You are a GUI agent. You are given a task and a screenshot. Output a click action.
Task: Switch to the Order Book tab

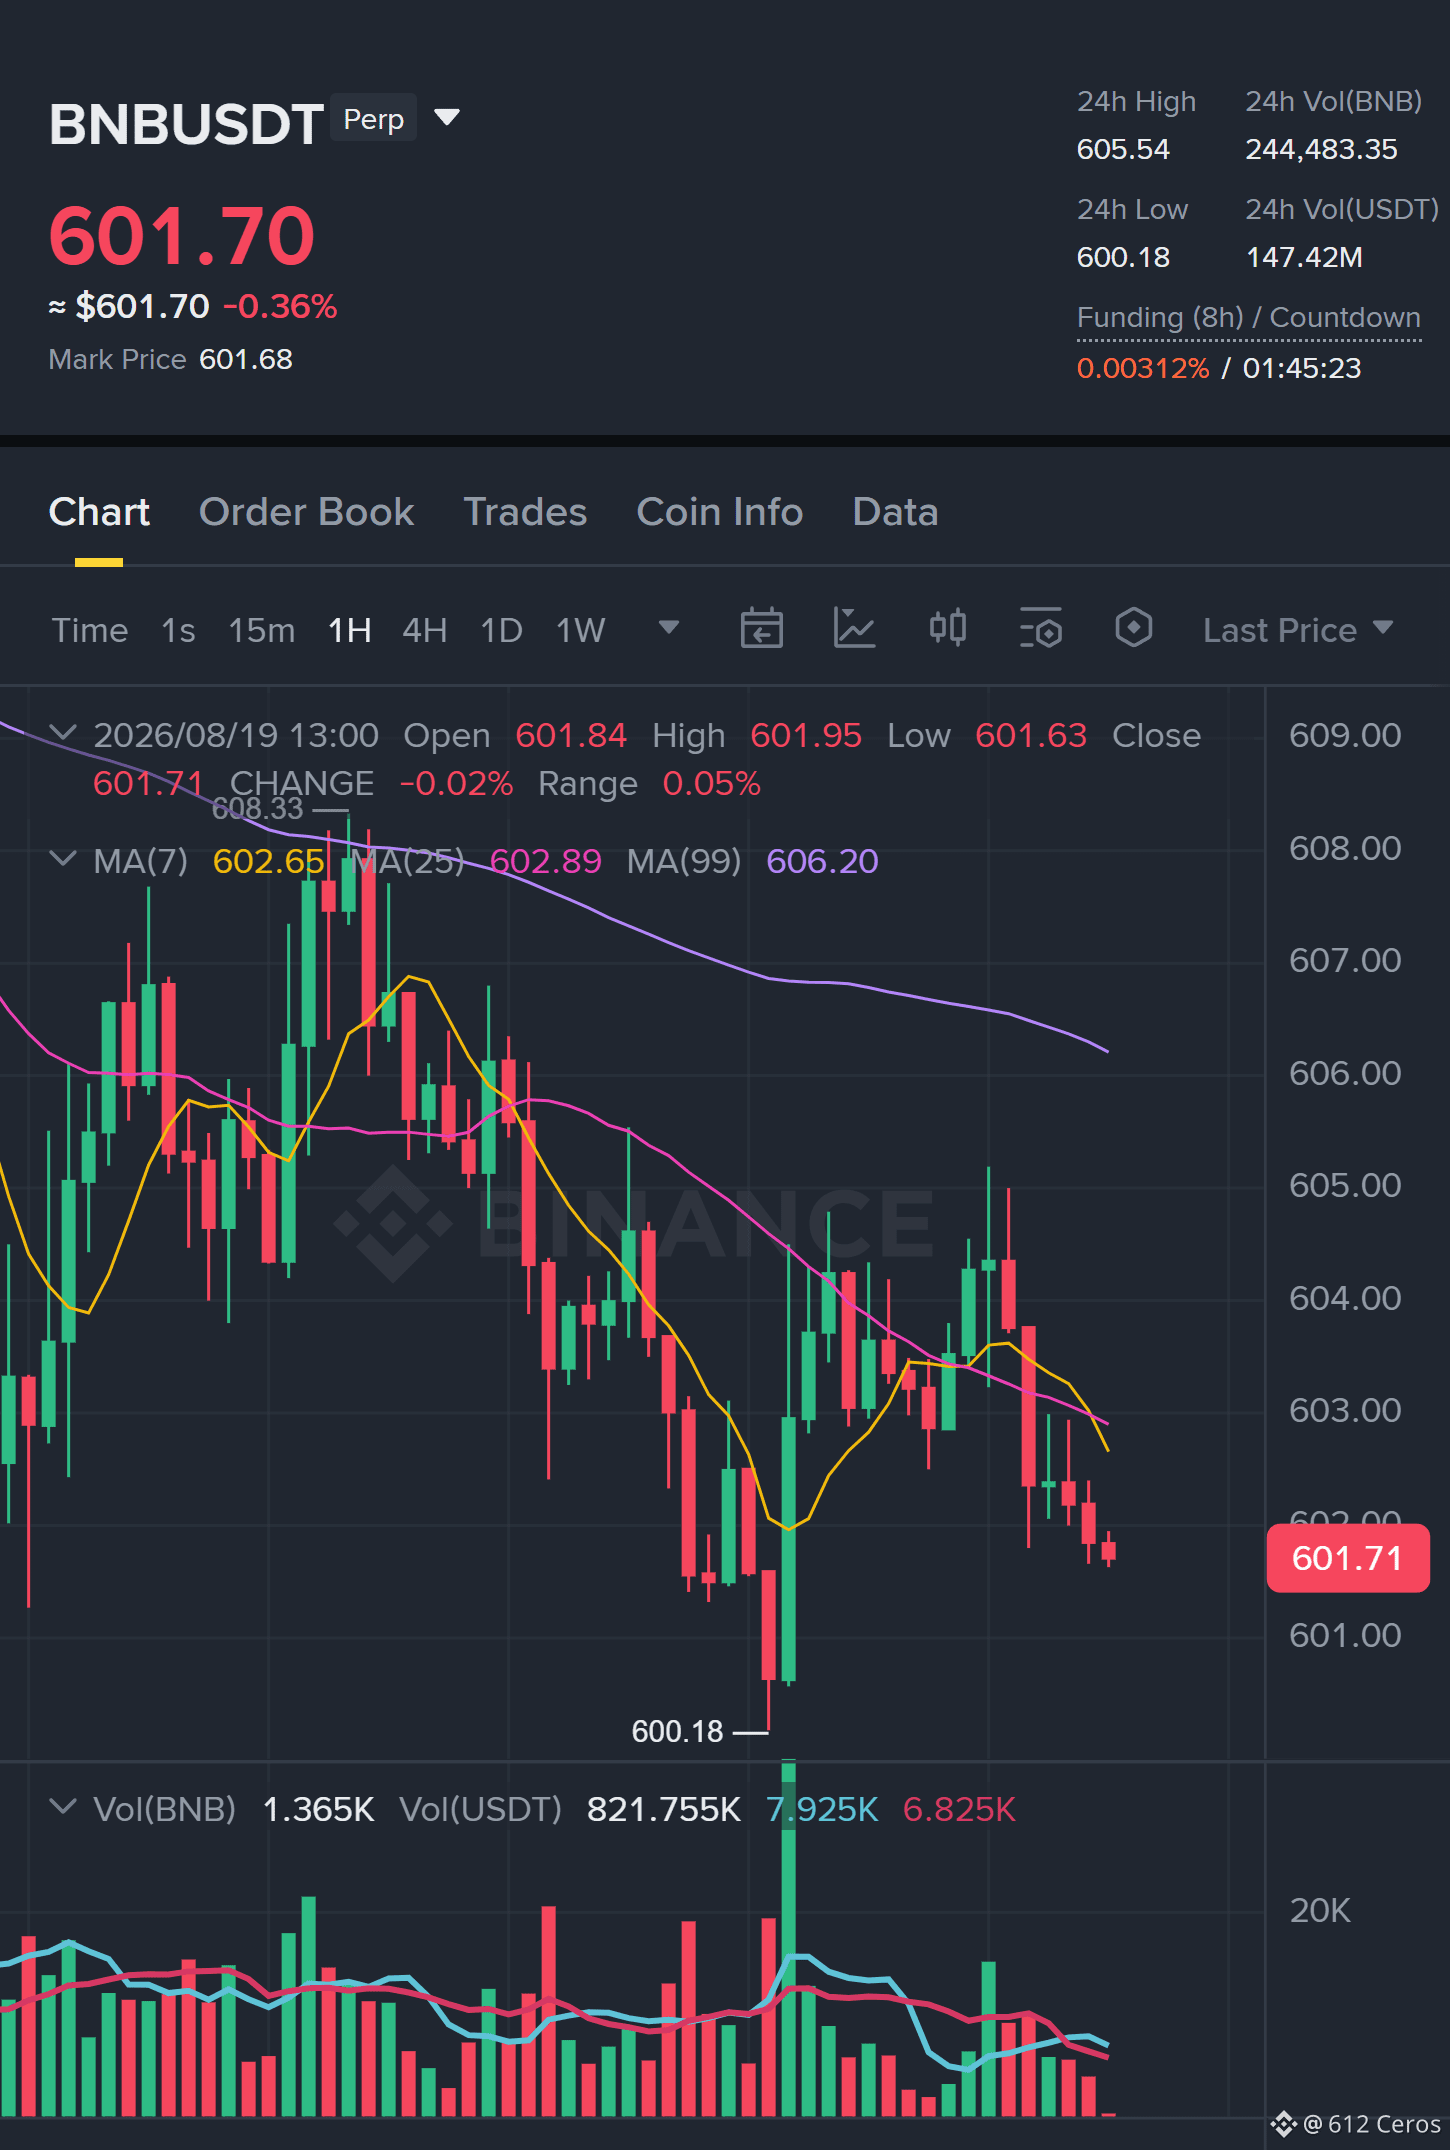pyautogui.click(x=306, y=512)
